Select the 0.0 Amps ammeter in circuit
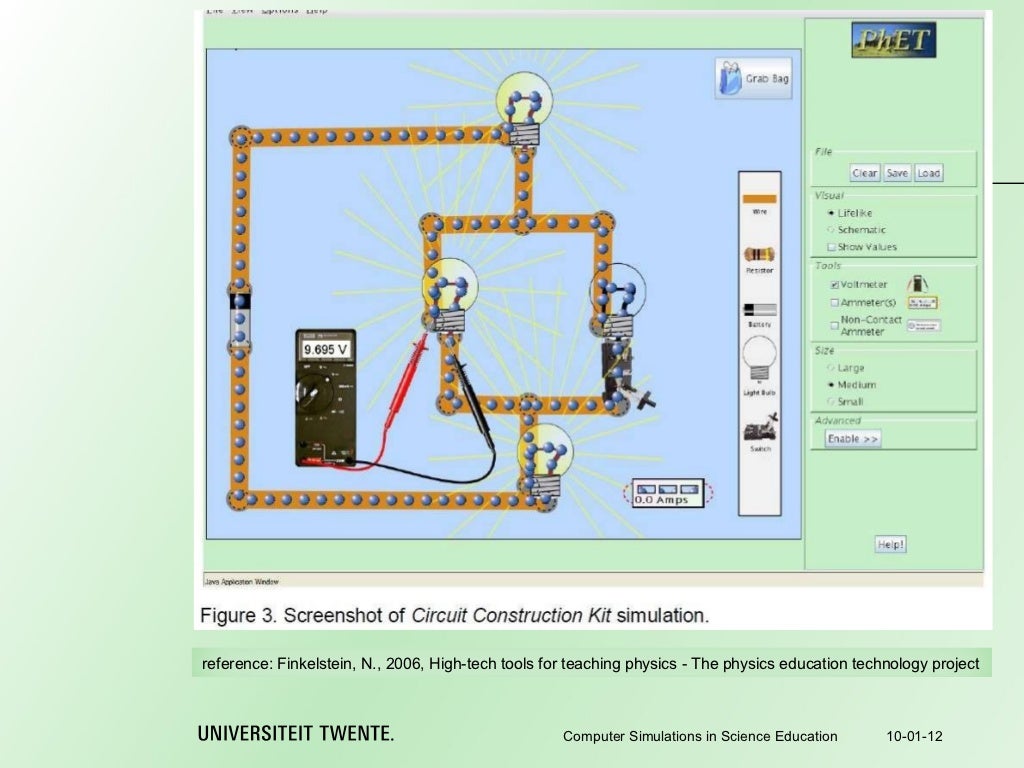The image size is (1024, 768). pyautogui.click(x=667, y=494)
